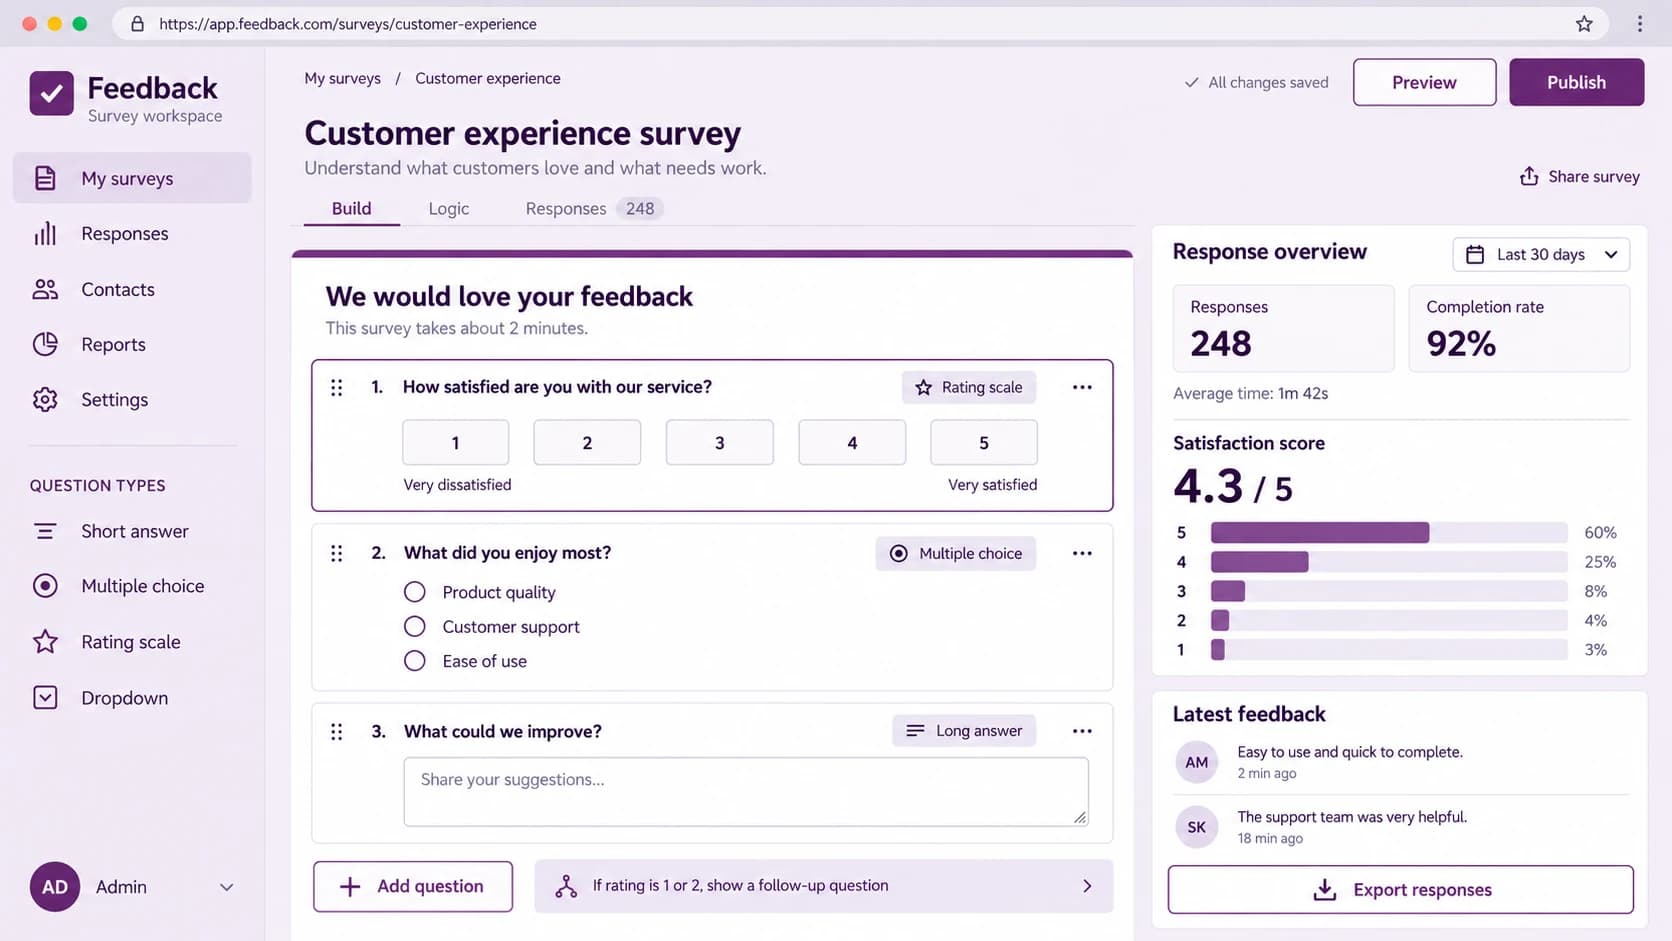Click the 4-star 25% satisfaction bar
Viewport: 1672px width, 941px height.
pyautogui.click(x=1389, y=562)
